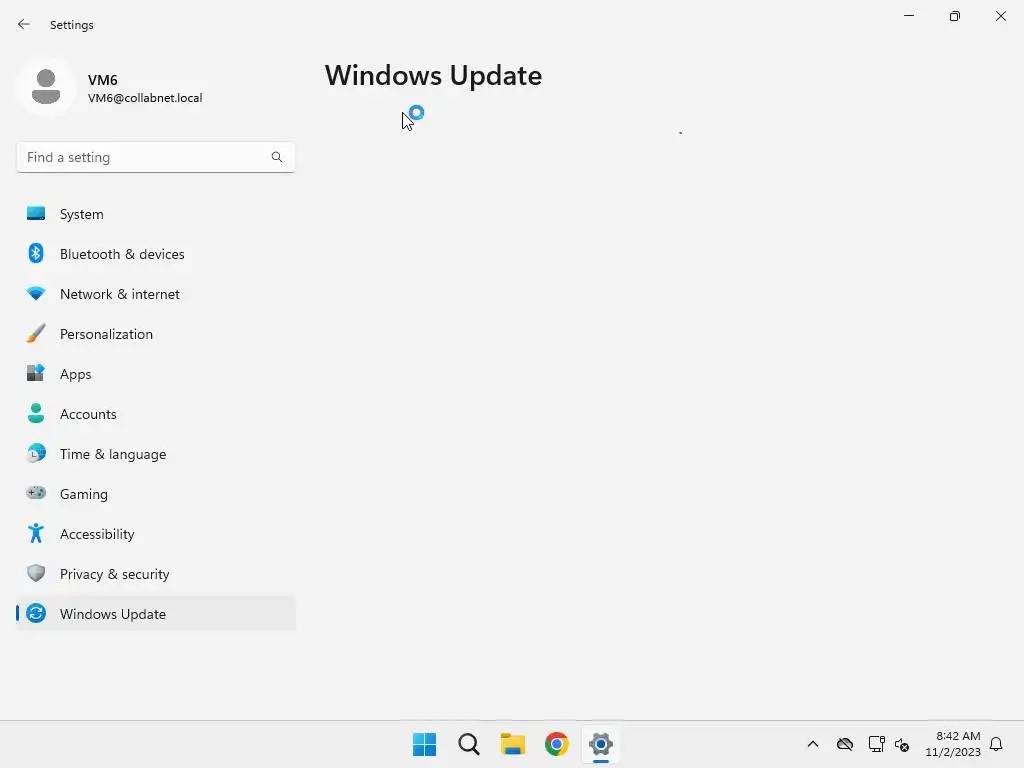Screen dimensions: 1024x768
Task: Open Google Chrome from taskbar
Action: pyautogui.click(x=557, y=744)
